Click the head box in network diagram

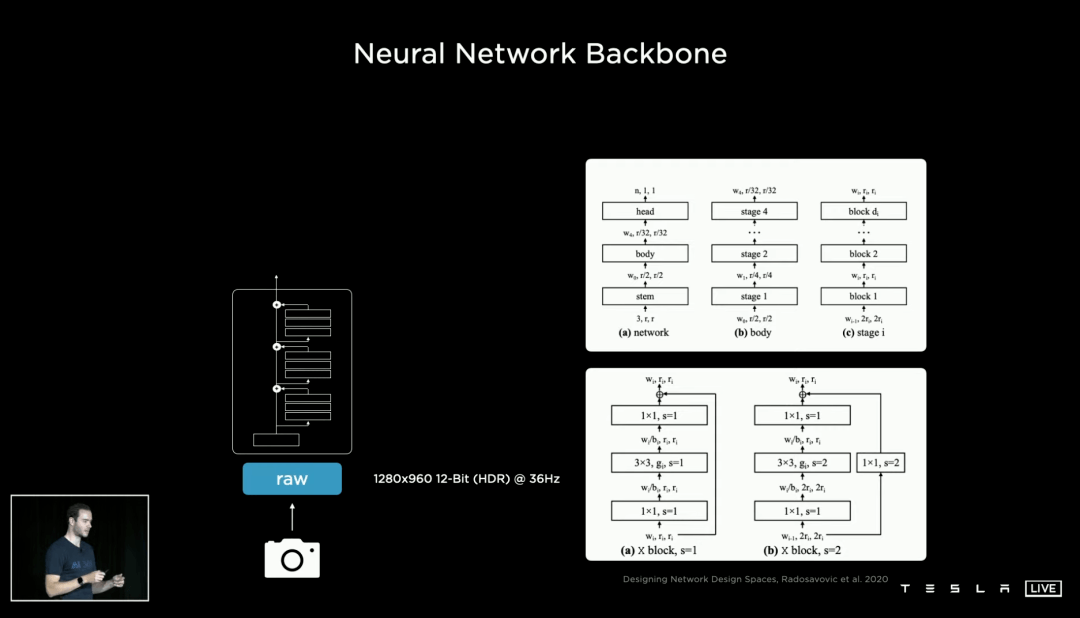pos(645,212)
